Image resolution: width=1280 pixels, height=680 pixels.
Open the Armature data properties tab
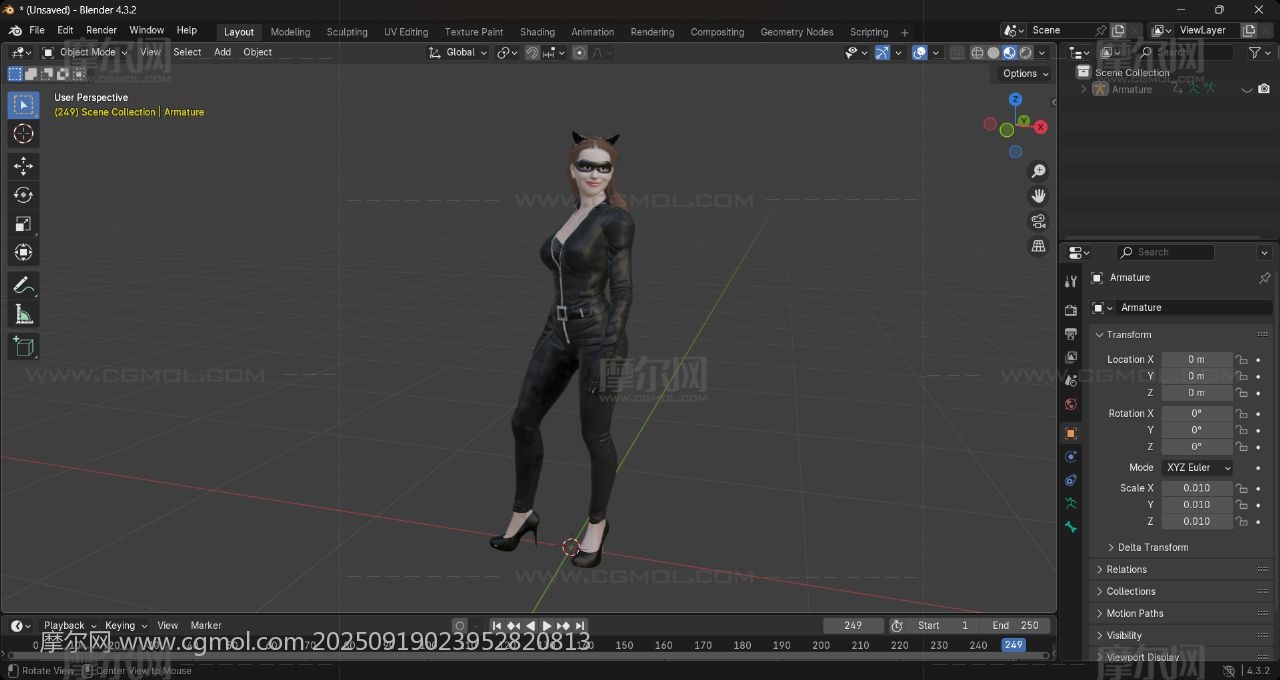click(x=1071, y=504)
